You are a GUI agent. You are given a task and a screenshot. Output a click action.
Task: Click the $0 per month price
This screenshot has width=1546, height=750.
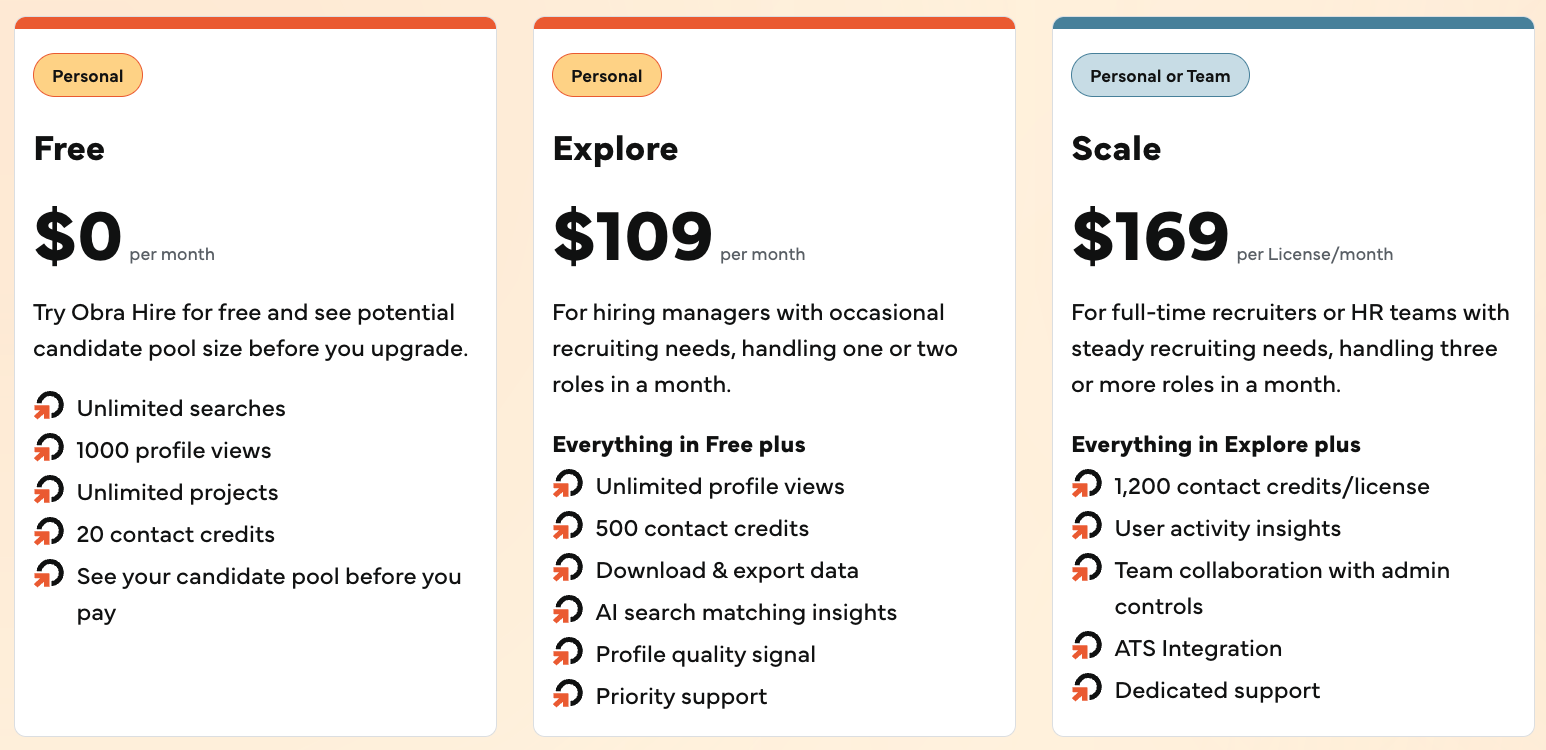click(x=124, y=238)
